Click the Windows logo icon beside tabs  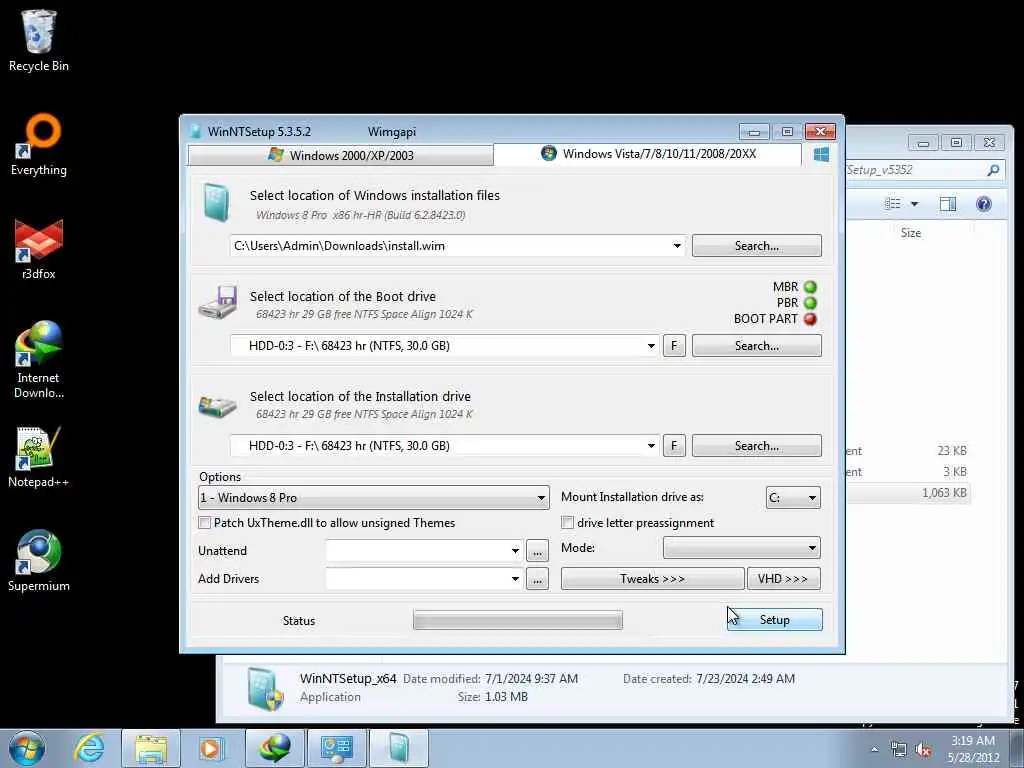coord(822,155)
